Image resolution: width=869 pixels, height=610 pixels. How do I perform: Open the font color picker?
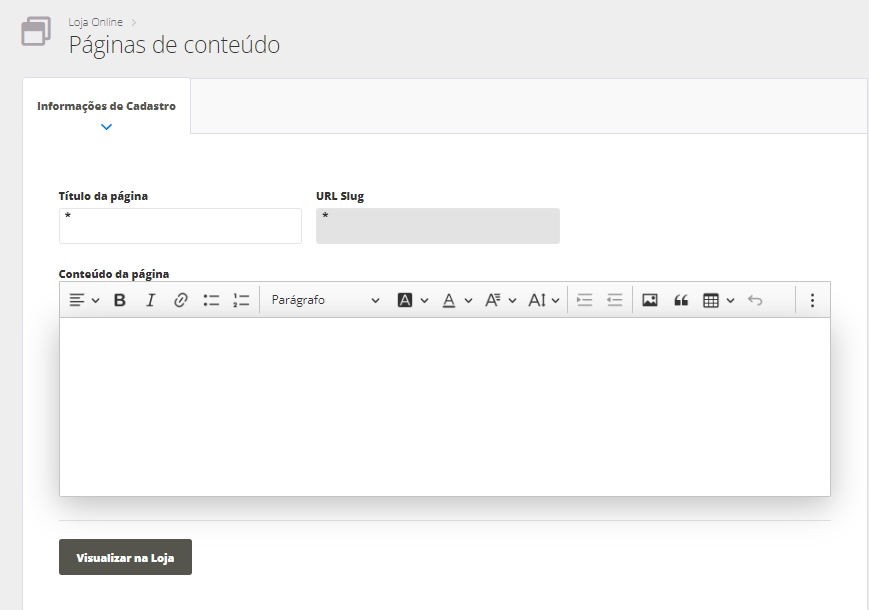click(x=457, y=300)
